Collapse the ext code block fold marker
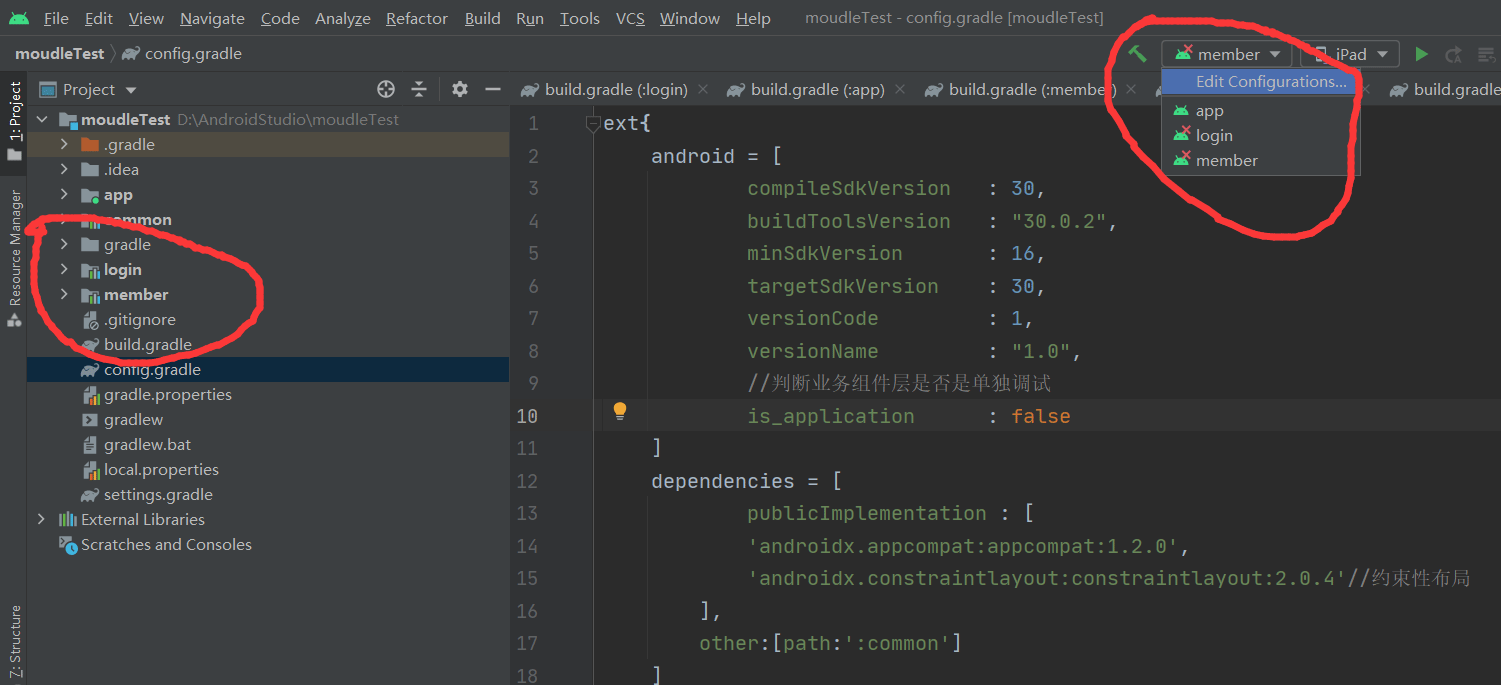Screen dimensions: 1501x685 pyautogui.click(x=592, y=124)
